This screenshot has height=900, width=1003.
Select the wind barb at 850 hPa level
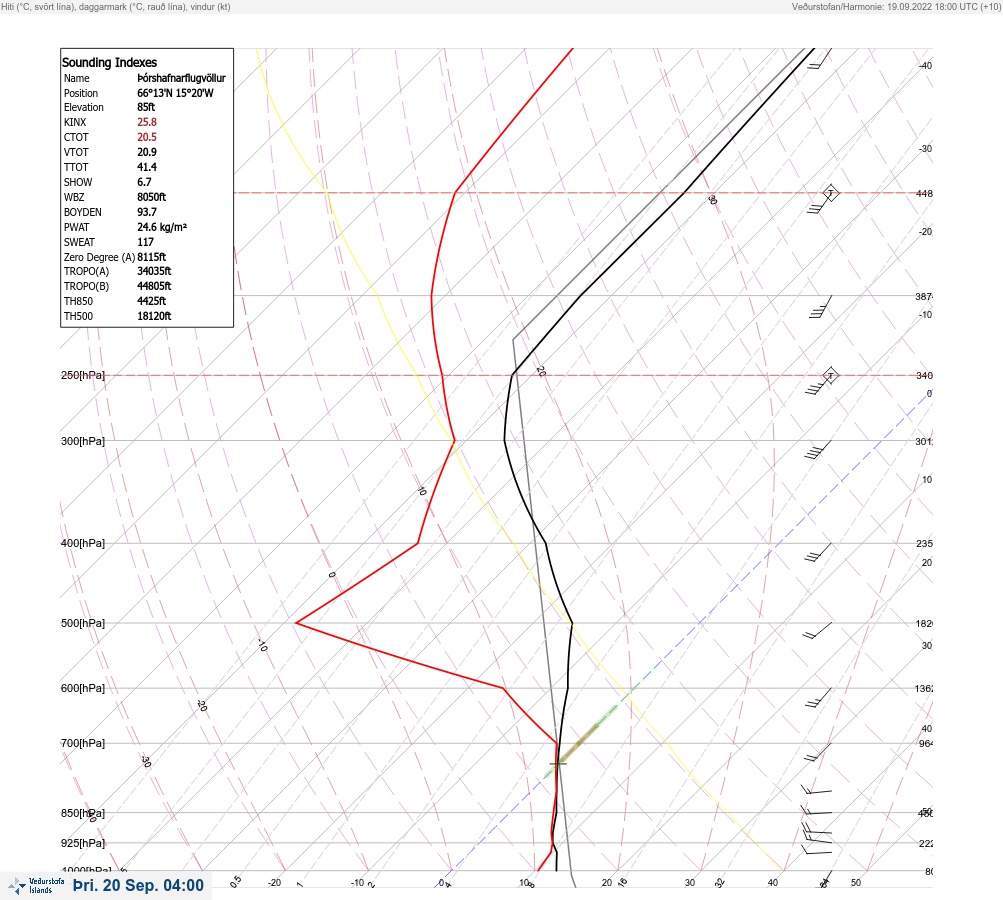pos(816,810)
